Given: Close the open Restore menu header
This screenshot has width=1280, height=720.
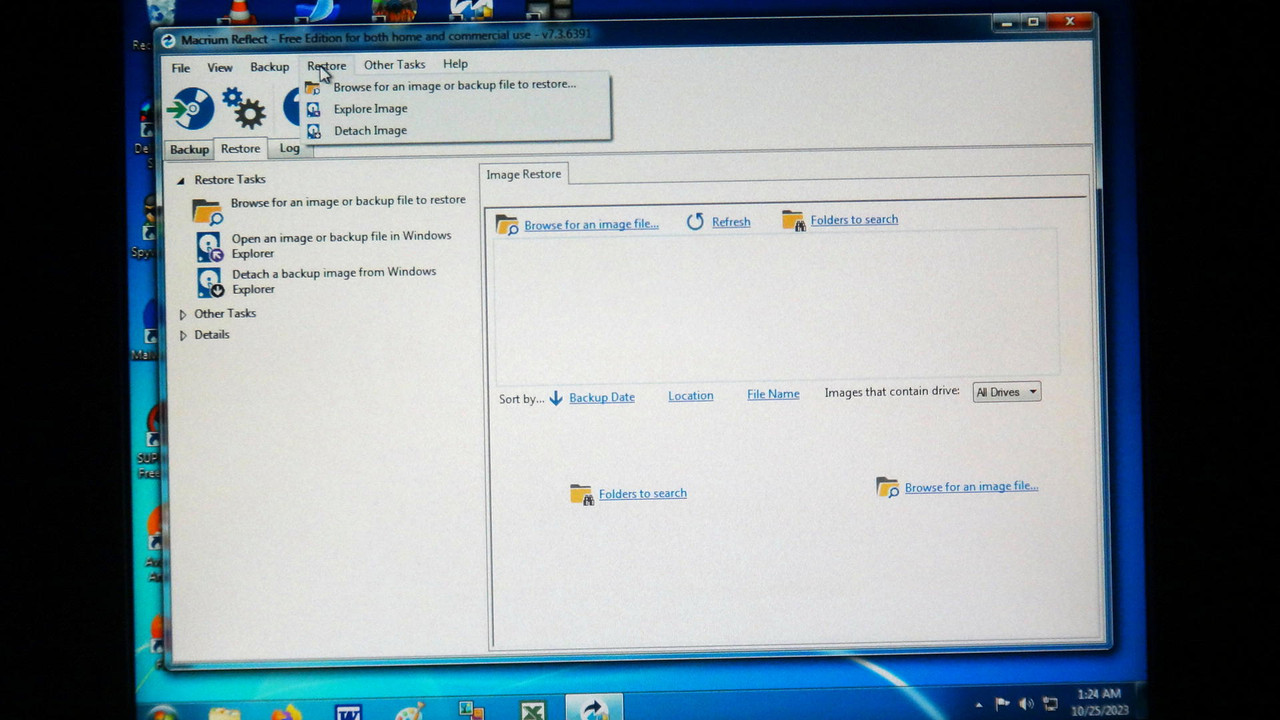Looking at the screenshot, I should coord(327,66).
